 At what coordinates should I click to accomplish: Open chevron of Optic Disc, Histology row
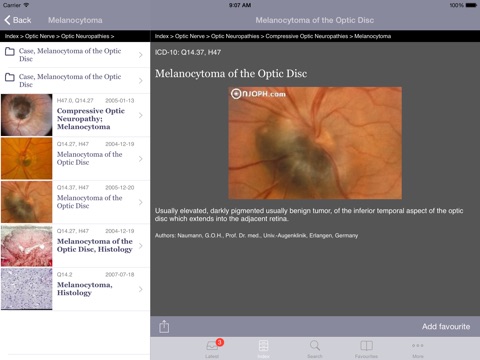point(141,246)
